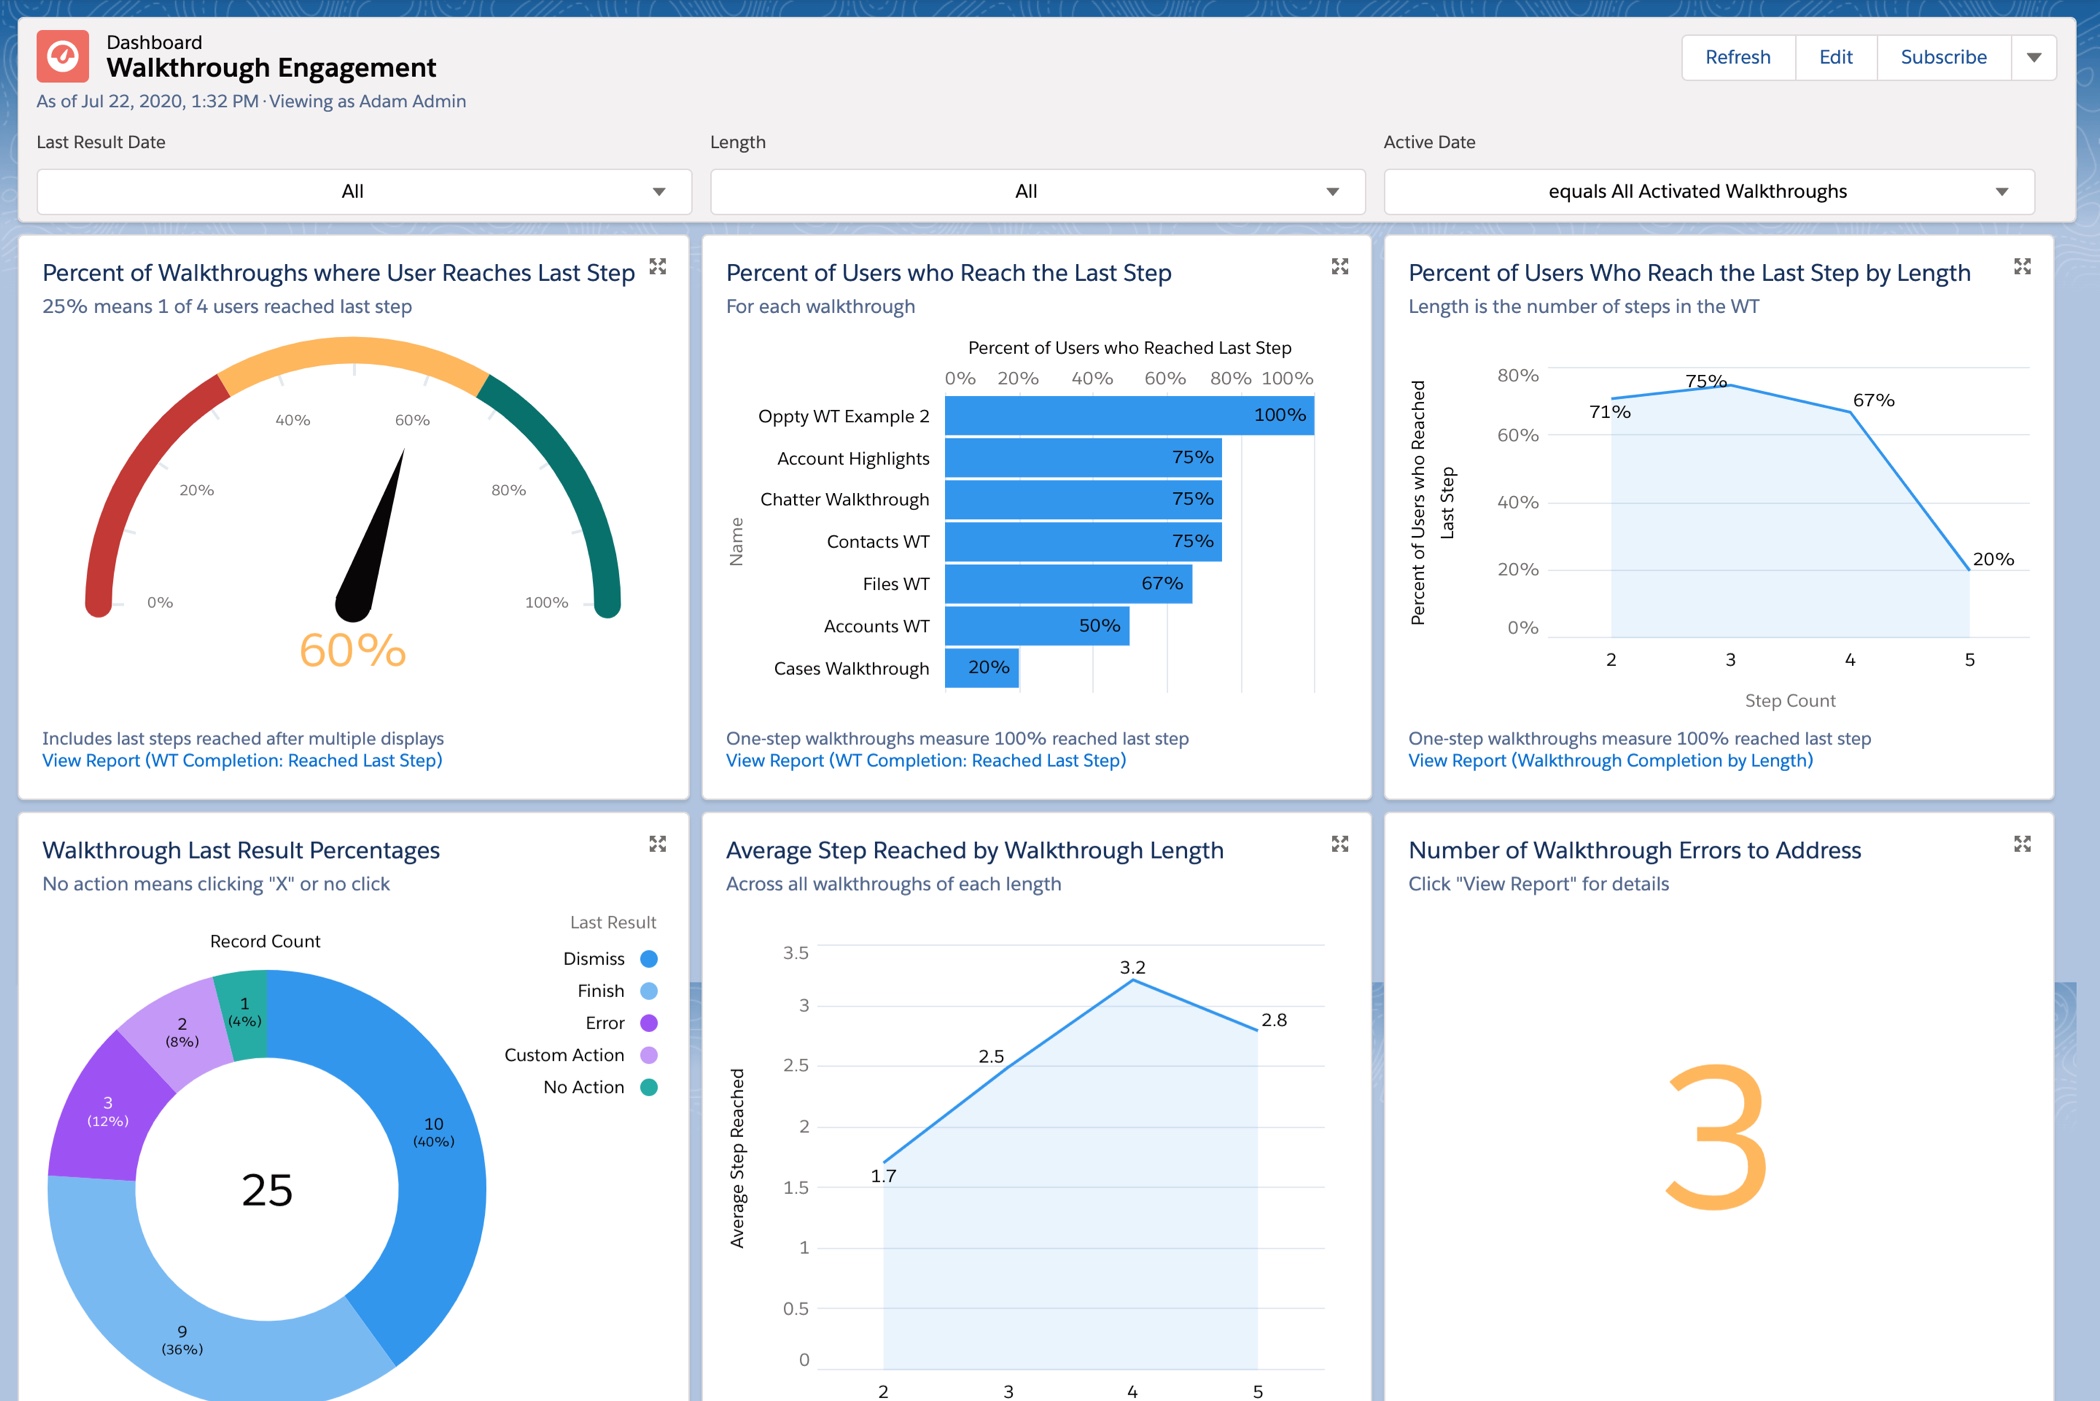
Task: Click the No Action green color swatch
Action: [x=649, y=1086]
